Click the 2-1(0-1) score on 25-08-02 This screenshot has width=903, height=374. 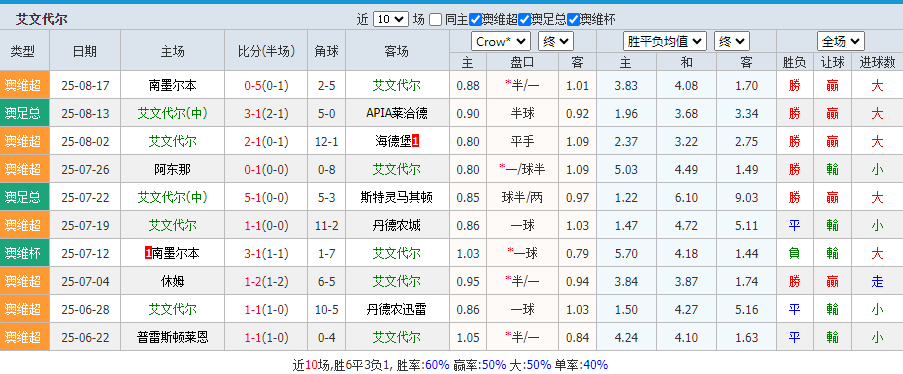coord(266,141)
